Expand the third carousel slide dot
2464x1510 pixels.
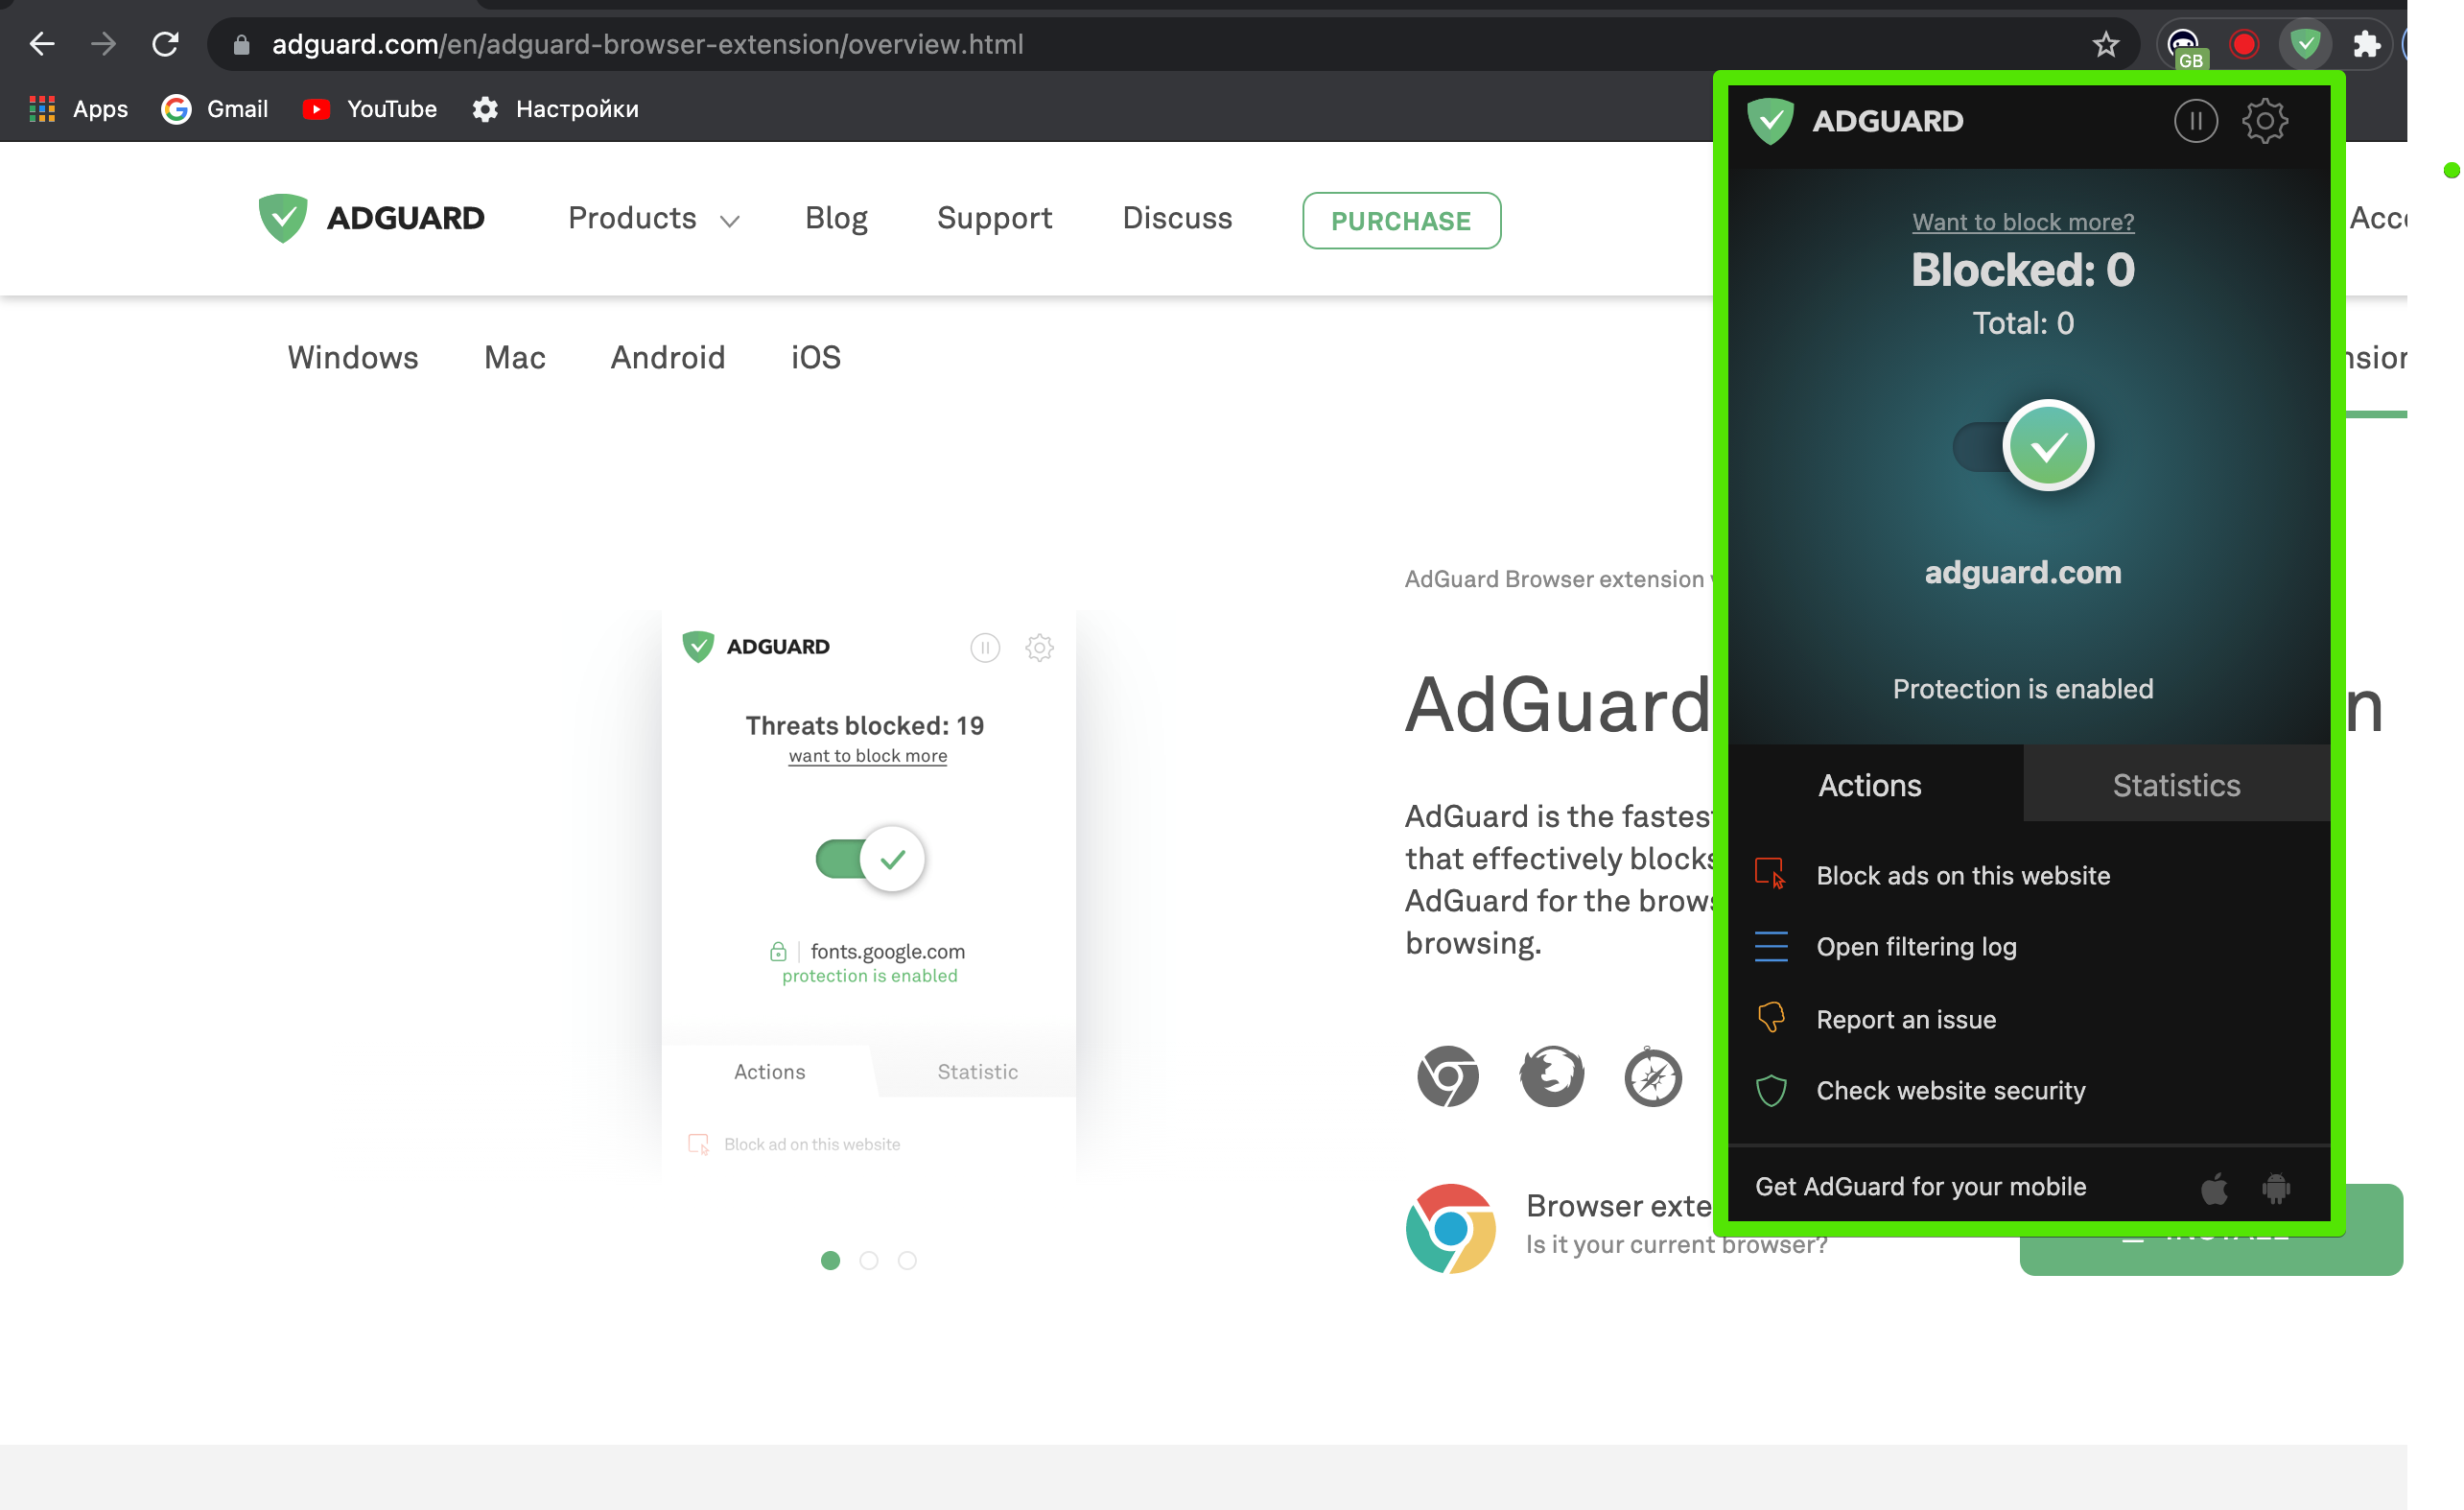[906, 1261]
